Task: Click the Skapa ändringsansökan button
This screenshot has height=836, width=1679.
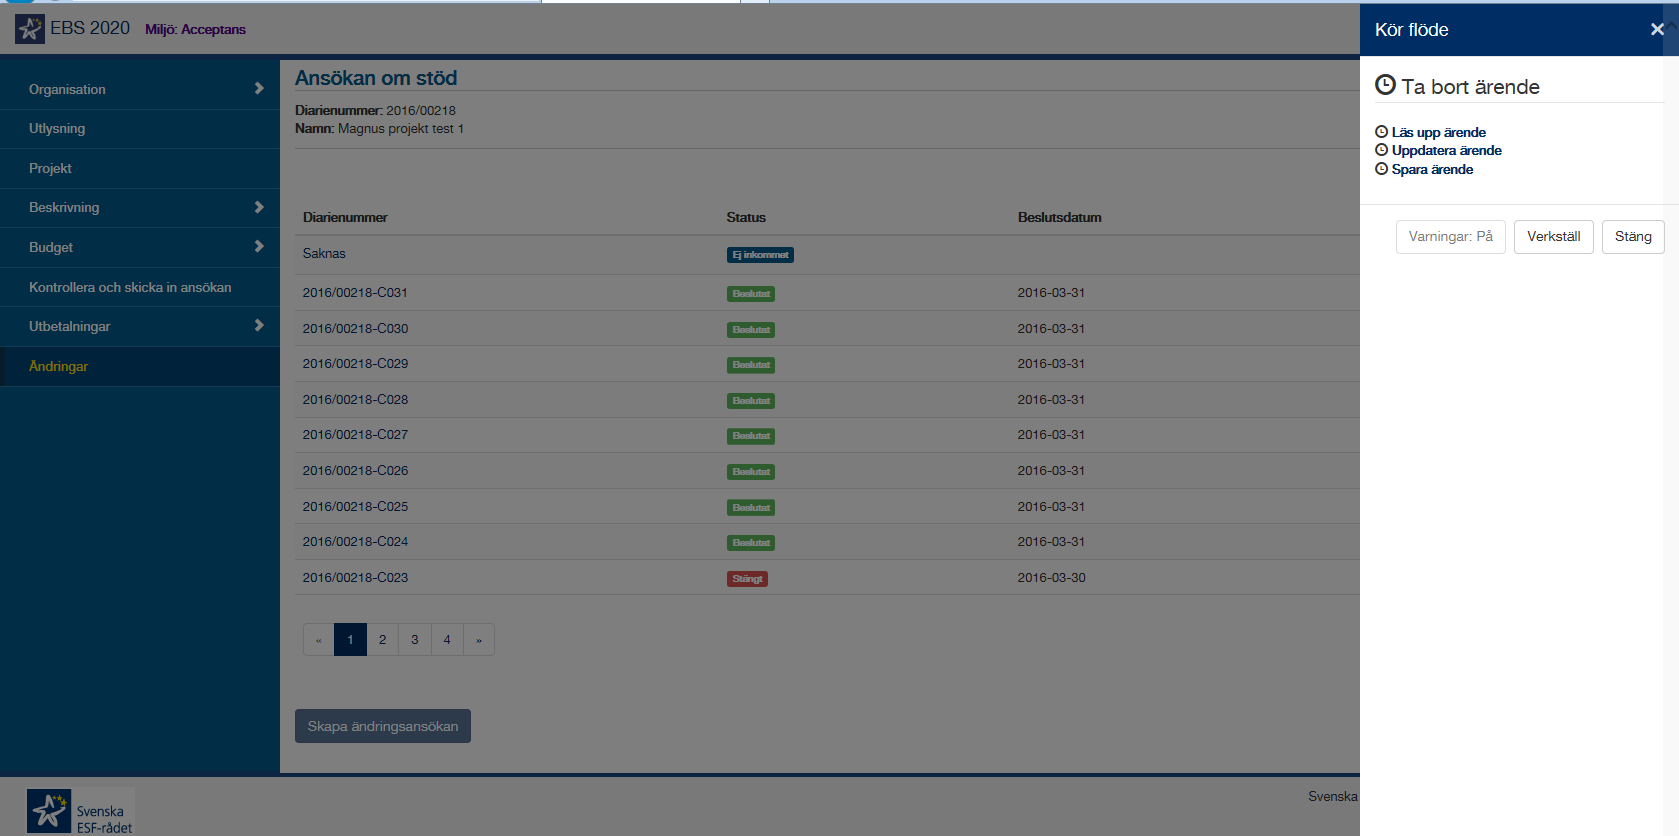Action: tap(383, 726)
